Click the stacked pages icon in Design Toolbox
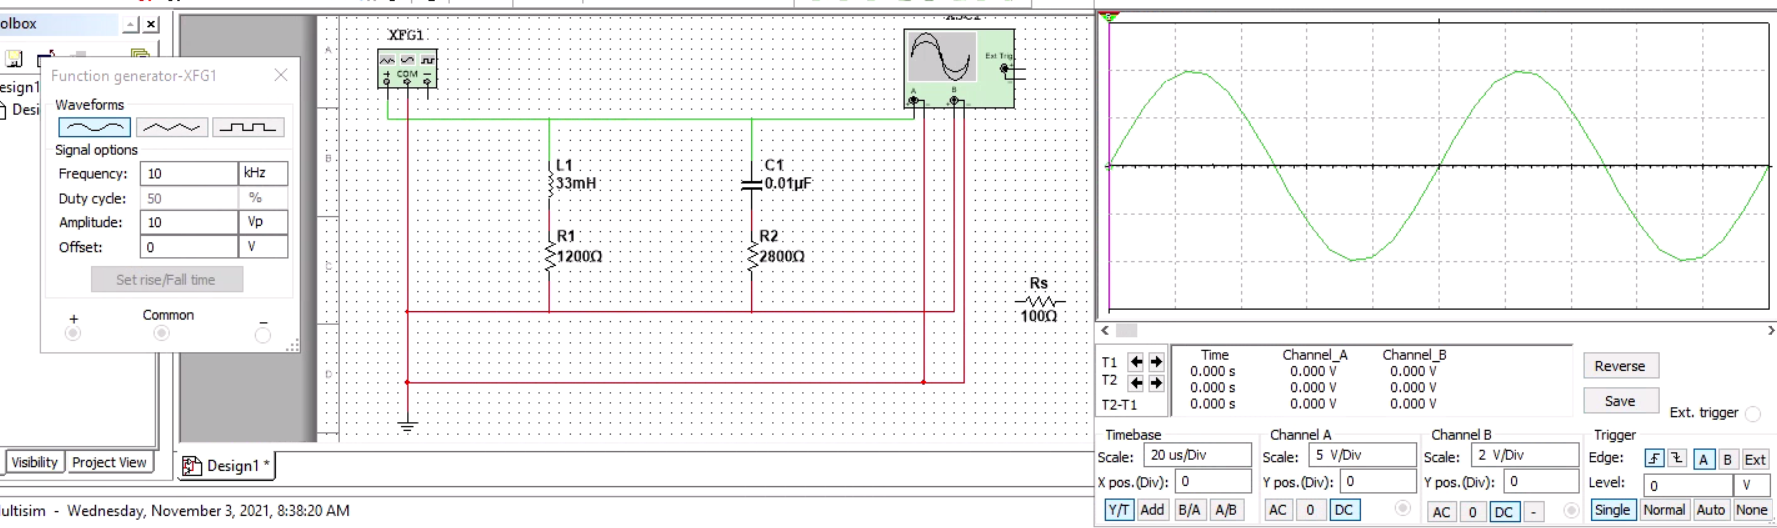The height and width of the screenshot is (528, 1777). point(140,55)
